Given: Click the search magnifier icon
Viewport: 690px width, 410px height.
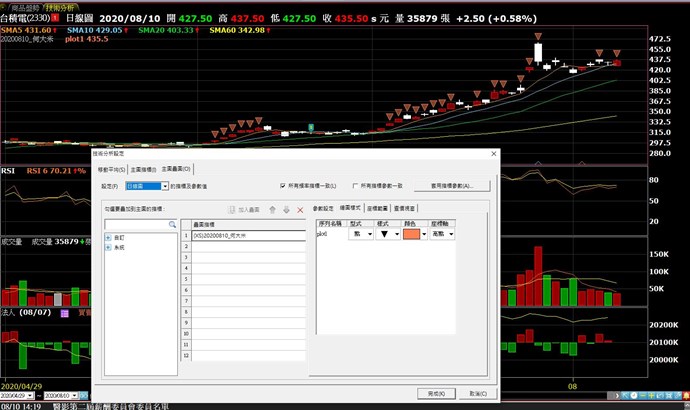Looking at the screenshot, I should click(172, 225).
